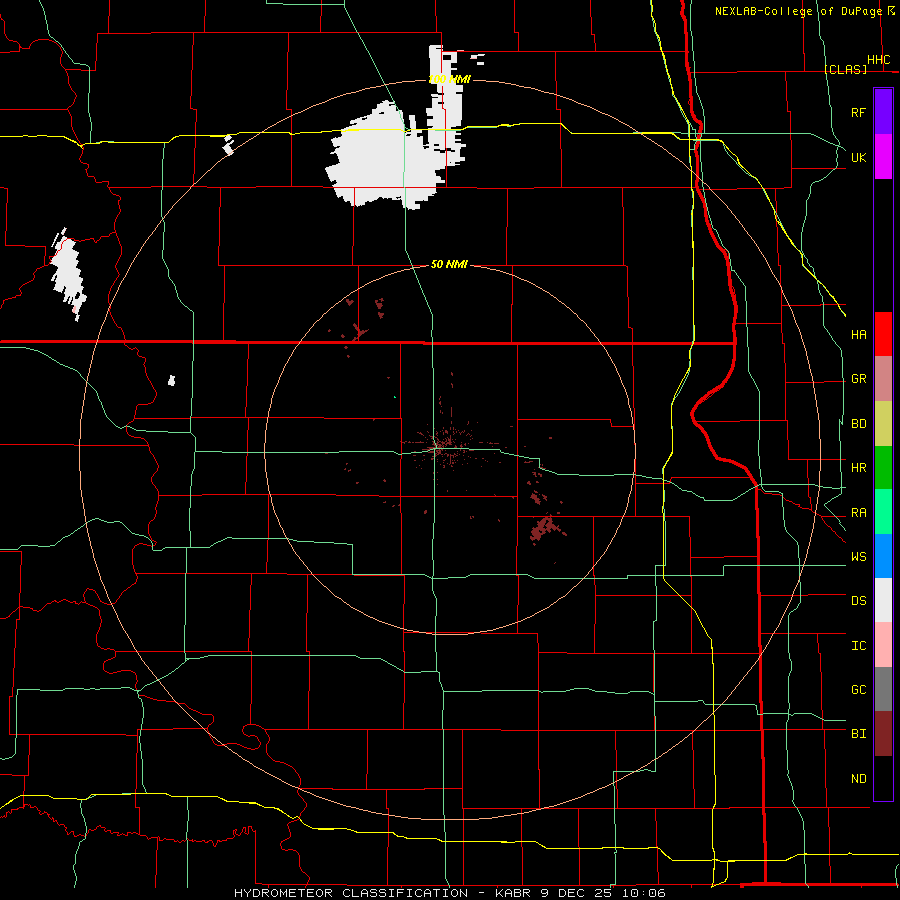Click the IC legend label

(858, 646)
